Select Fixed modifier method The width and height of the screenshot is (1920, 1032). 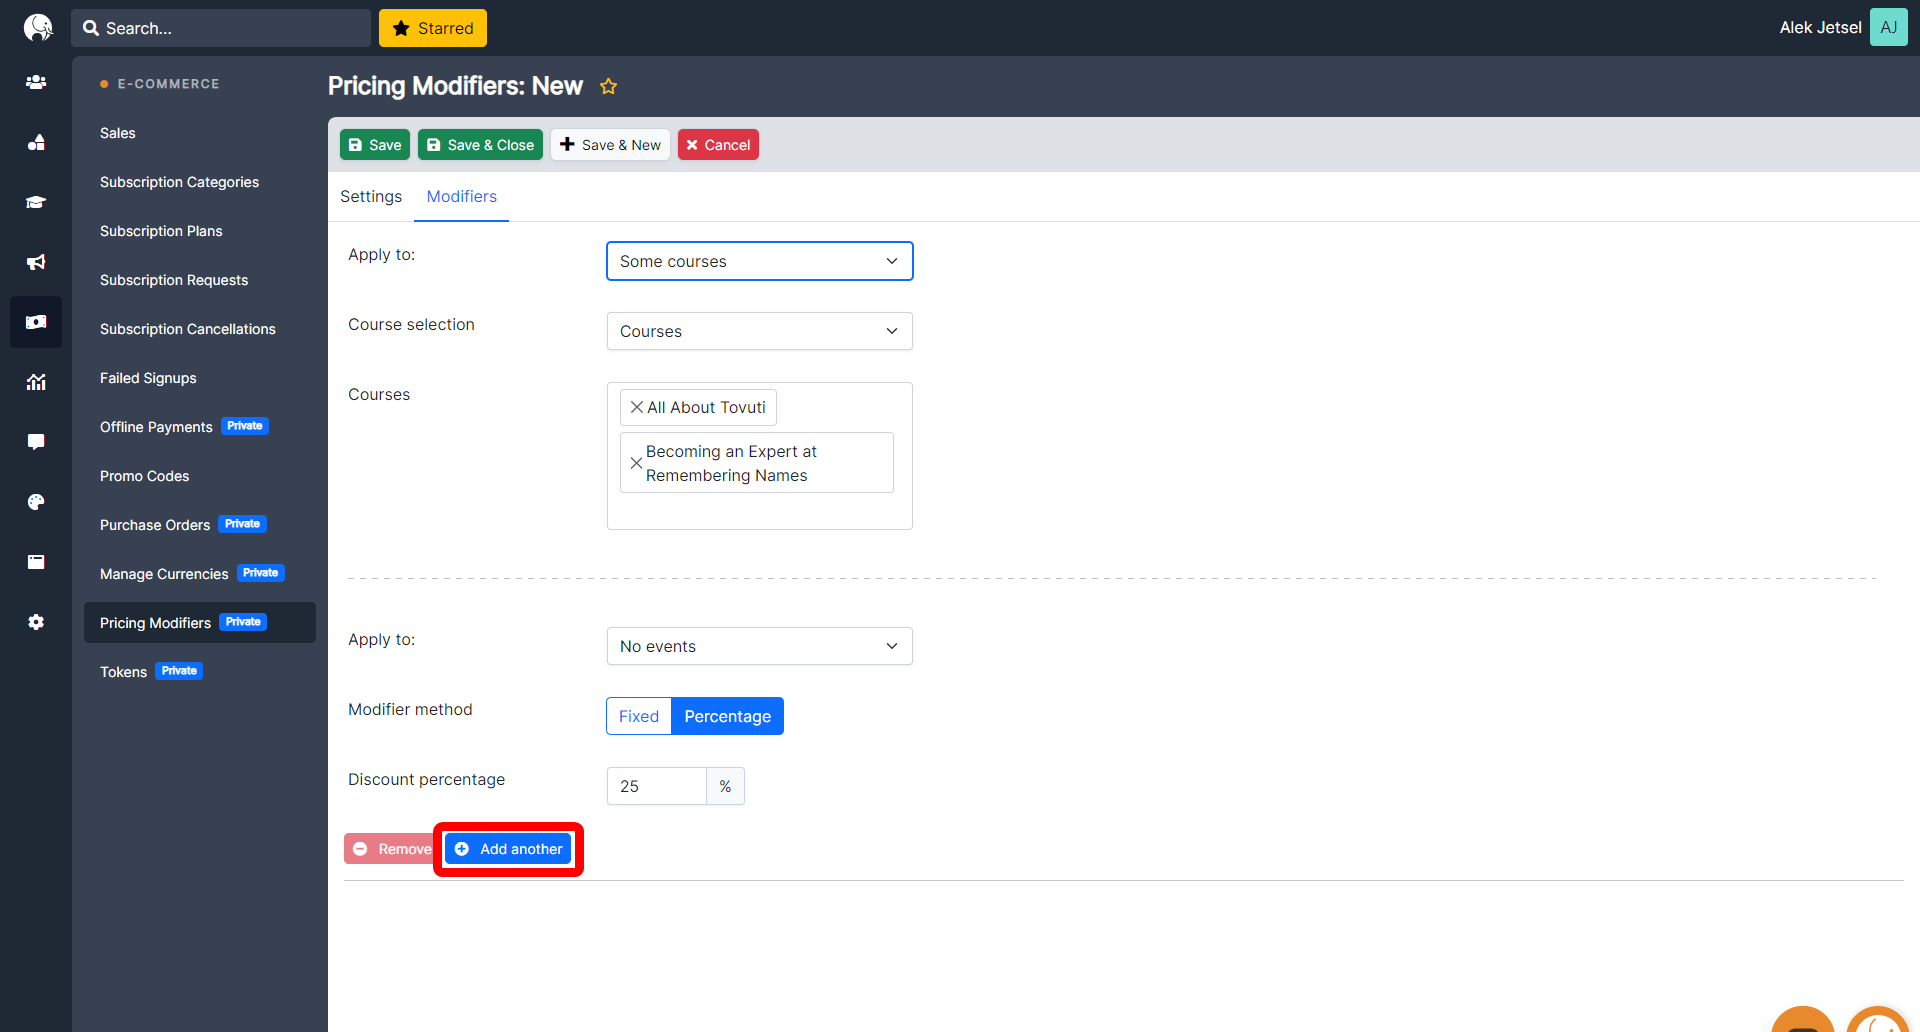click(x=639, y=716)
